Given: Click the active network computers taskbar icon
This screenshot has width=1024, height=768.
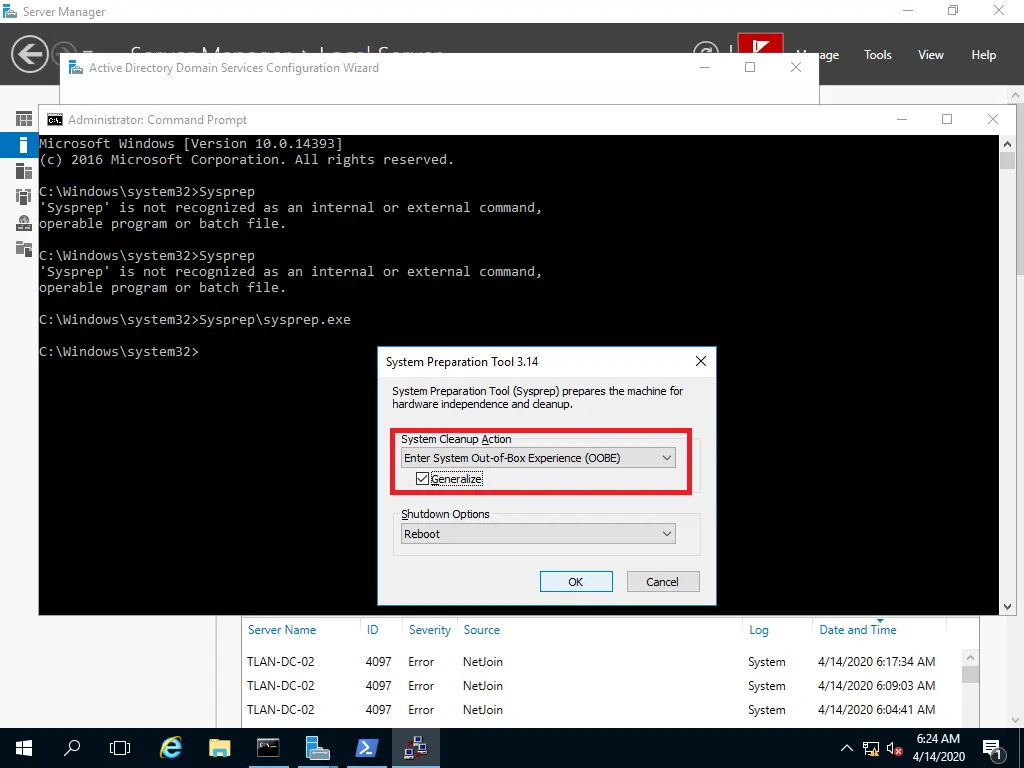Looking at the screenshot, I should coord(415,748).
